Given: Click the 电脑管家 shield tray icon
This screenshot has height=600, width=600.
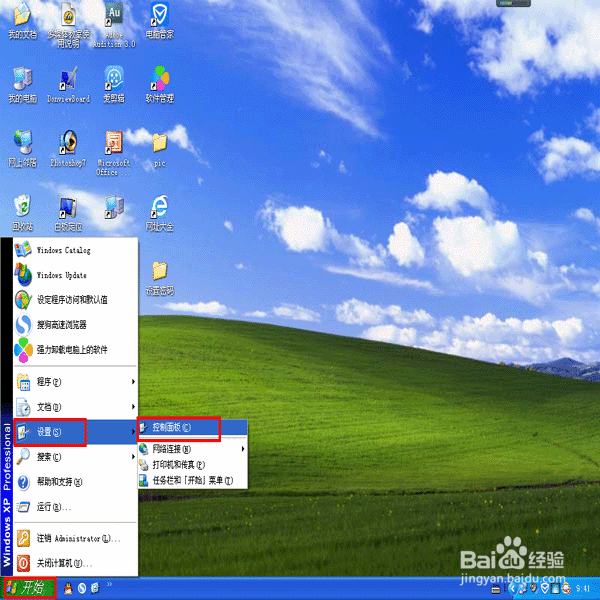Looking at the screenshot, I should click(x=545, y=589).
